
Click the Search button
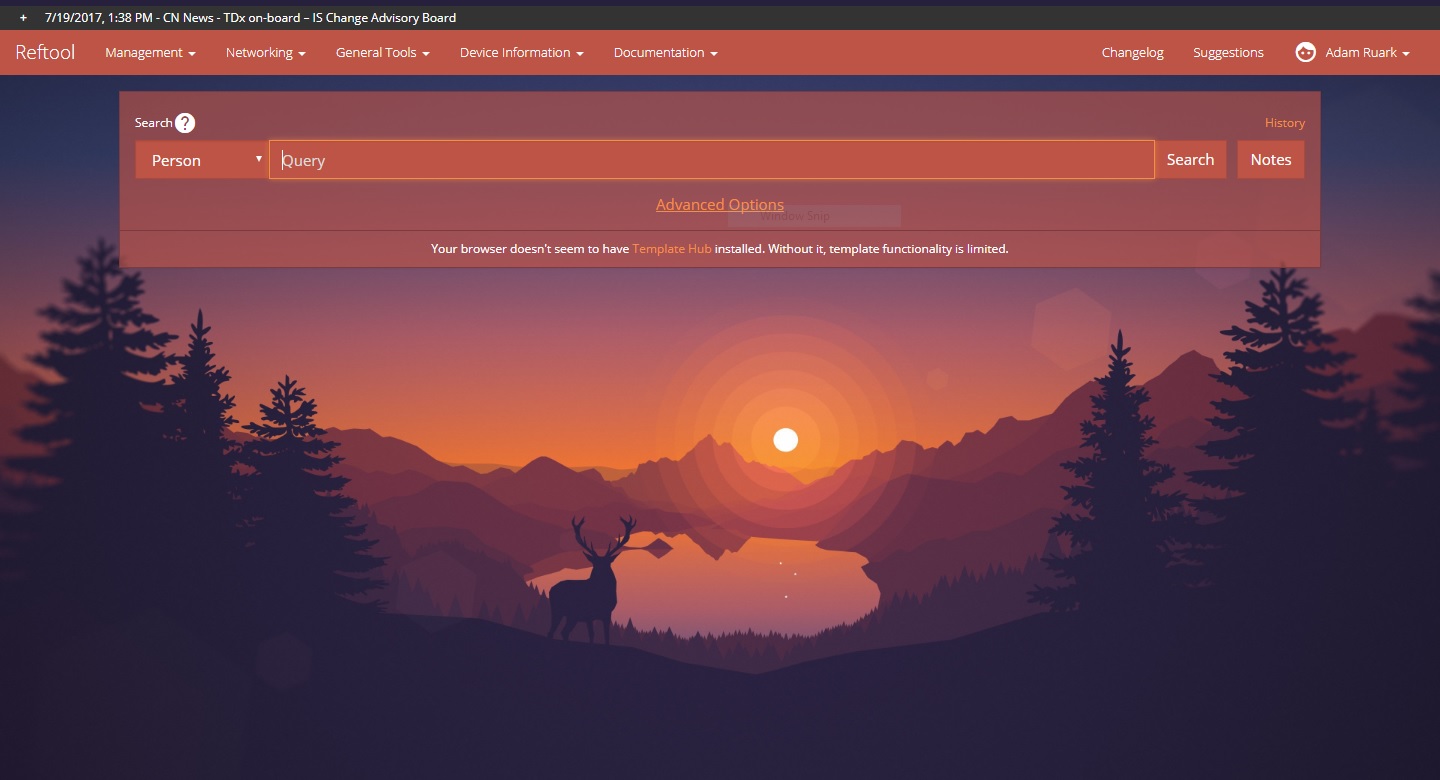1190,160
